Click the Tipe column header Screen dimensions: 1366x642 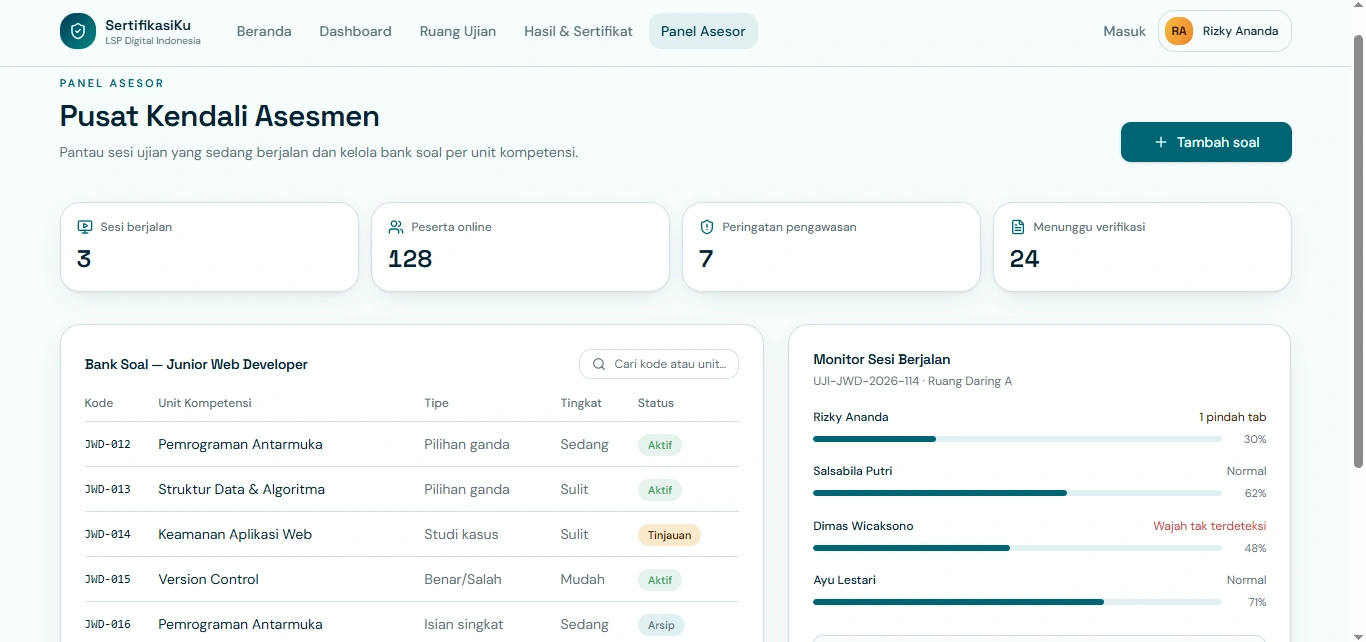click(436, 403)
